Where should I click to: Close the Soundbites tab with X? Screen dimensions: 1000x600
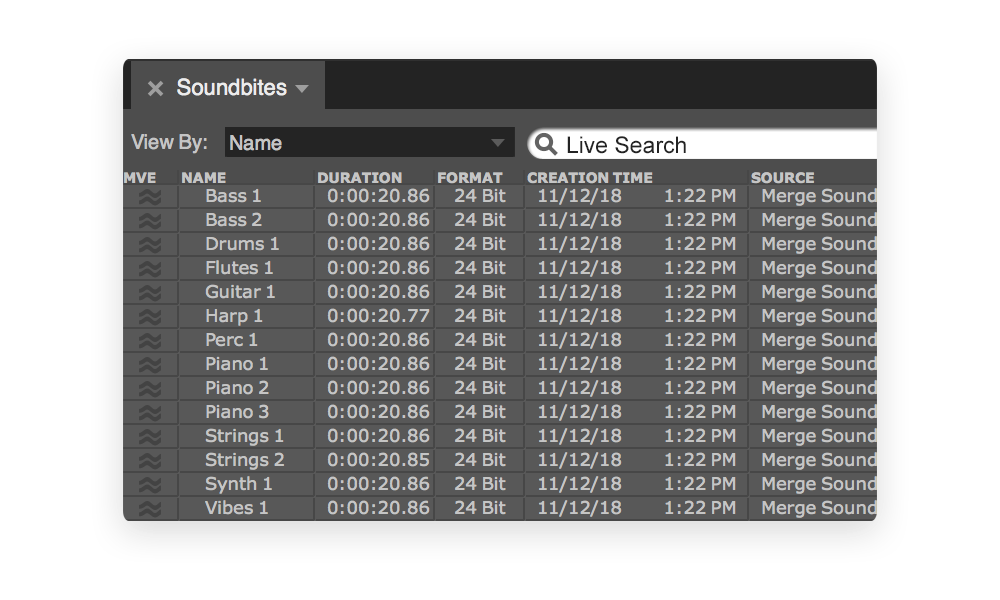pyautogui.click(x=155, y=88)
